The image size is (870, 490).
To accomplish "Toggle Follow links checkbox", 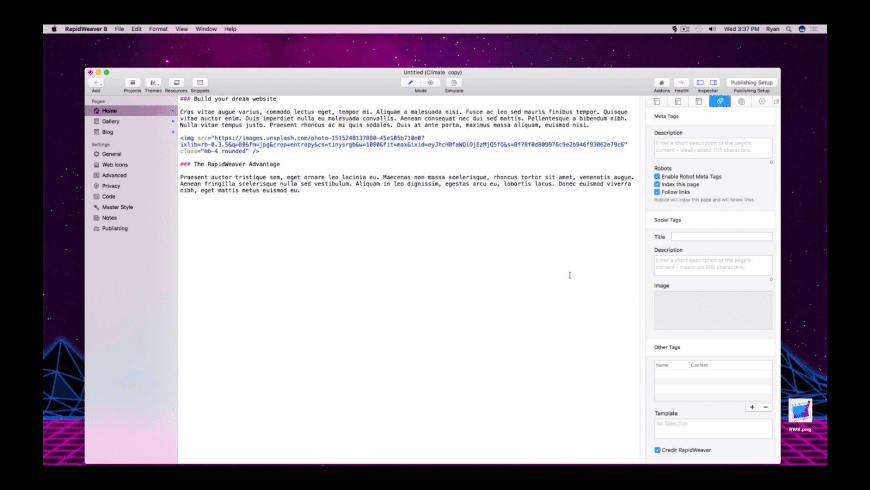I will (657, 192).
